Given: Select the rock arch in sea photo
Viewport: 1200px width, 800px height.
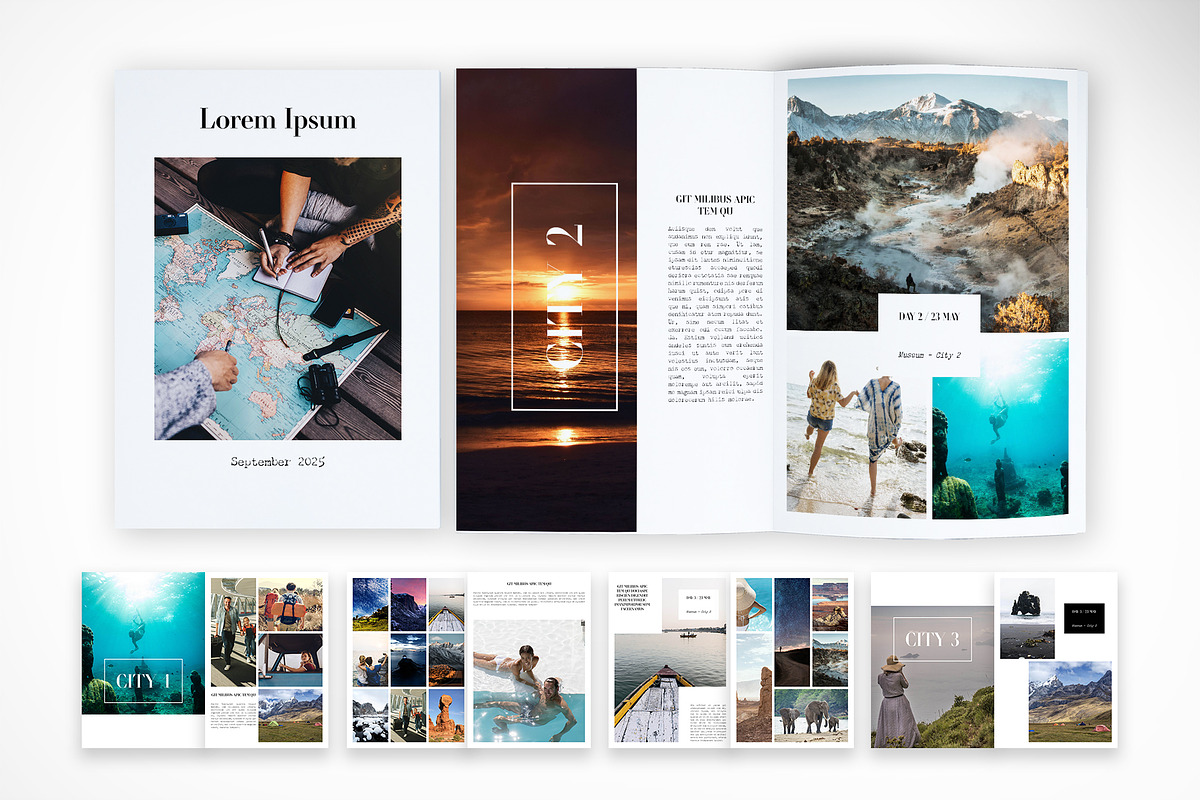Looking at the screenshot, I should (1027, 618).
